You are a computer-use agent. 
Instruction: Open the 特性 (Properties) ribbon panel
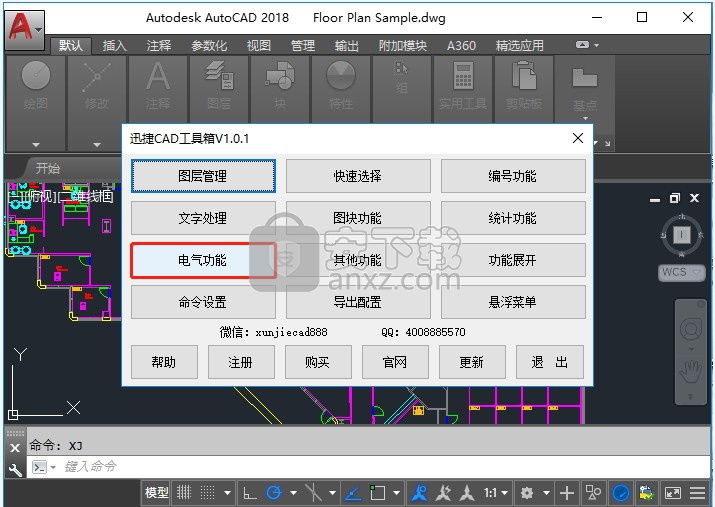341,87
